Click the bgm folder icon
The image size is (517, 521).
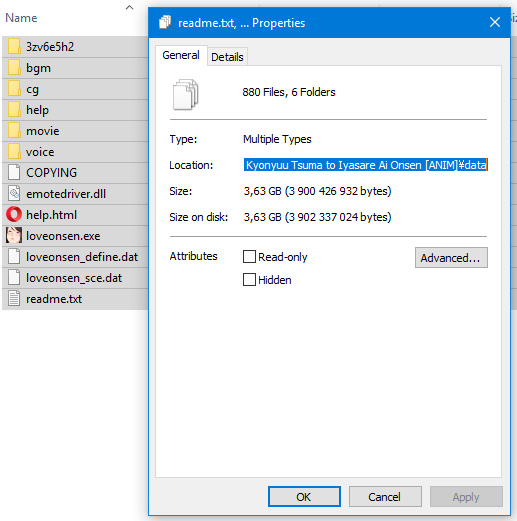(x=14, y=67)
